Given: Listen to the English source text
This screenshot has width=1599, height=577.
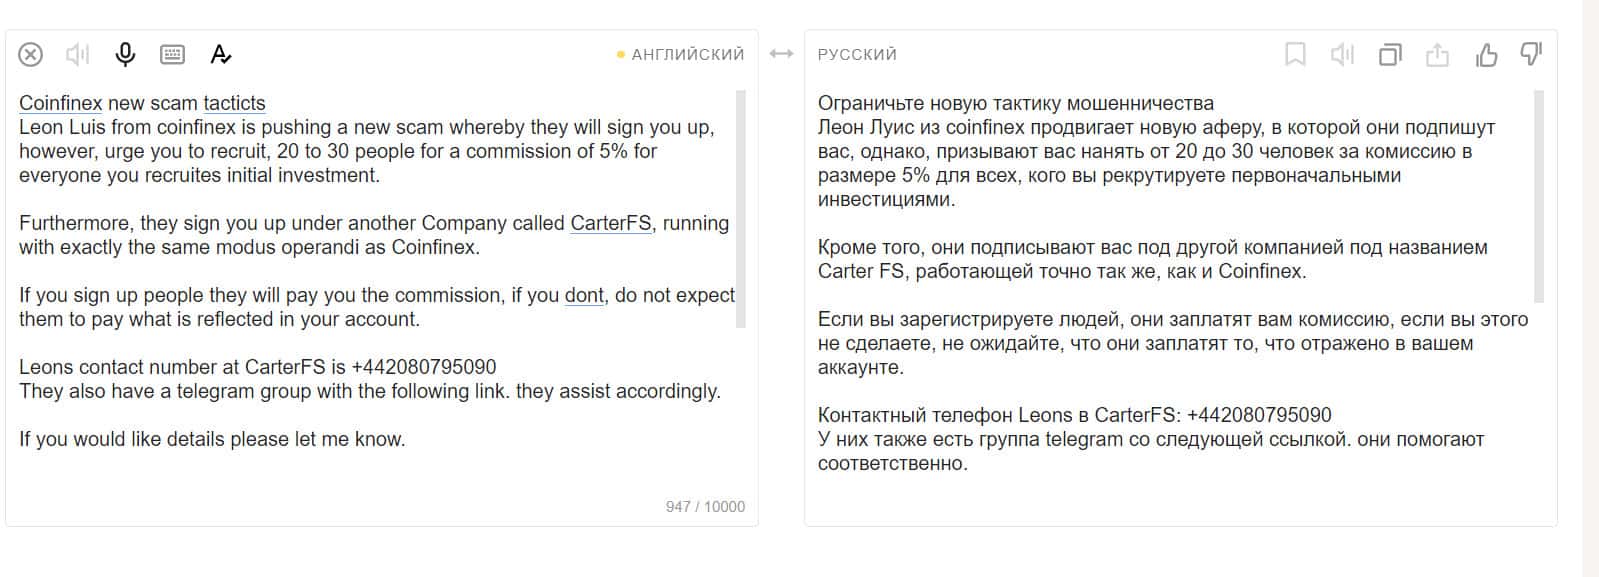Looking at the screenshot, I should click(x=77, y=54).
